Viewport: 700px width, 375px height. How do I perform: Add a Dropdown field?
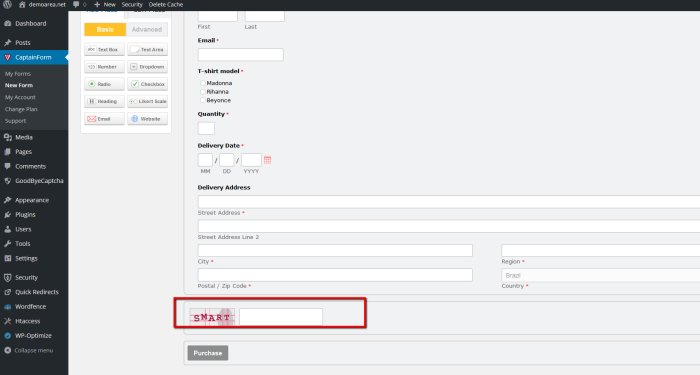pyautogui.click(x=147, y=67)
